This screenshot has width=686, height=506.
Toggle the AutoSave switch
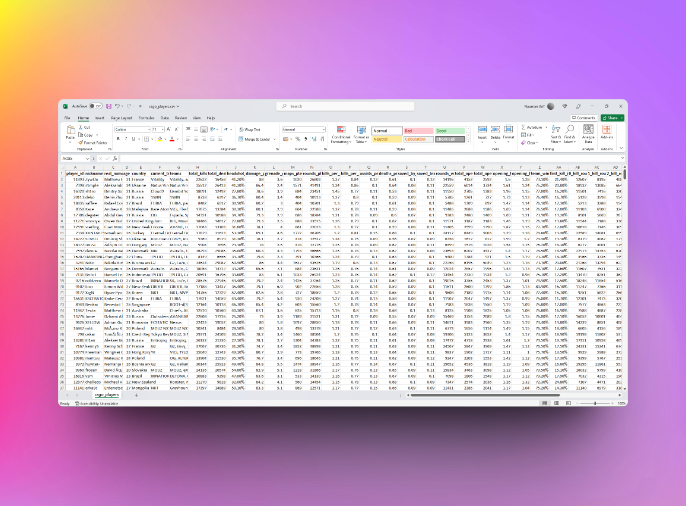pyautogui.click(x=94, y=106)
